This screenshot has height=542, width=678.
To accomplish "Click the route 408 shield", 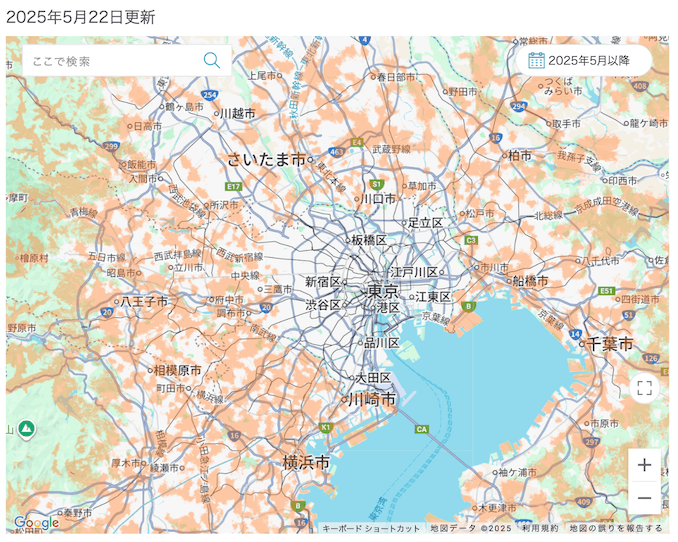I will (640, 86).
